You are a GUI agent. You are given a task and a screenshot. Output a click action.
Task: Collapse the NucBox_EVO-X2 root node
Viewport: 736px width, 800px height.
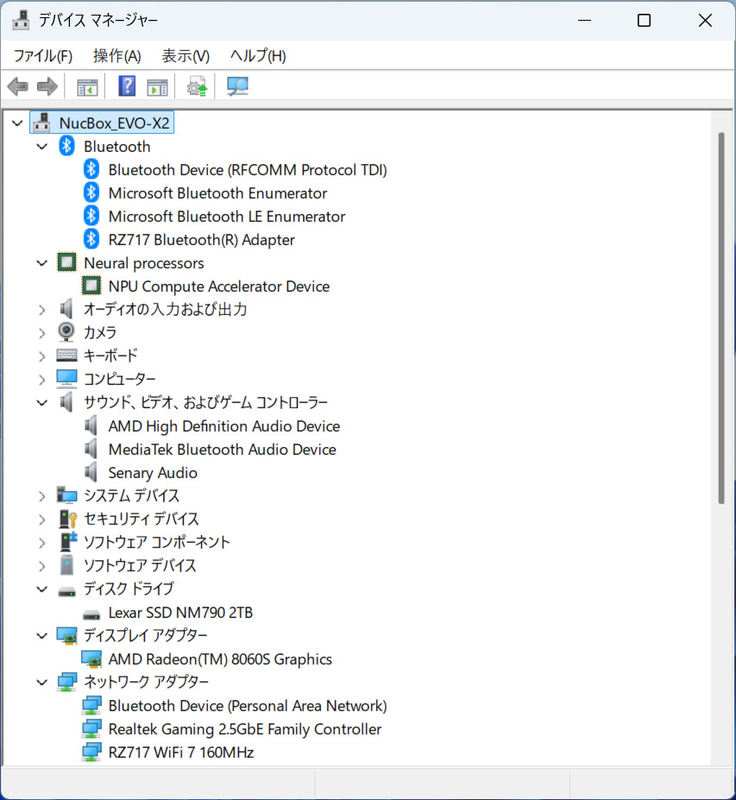point(18,123)
